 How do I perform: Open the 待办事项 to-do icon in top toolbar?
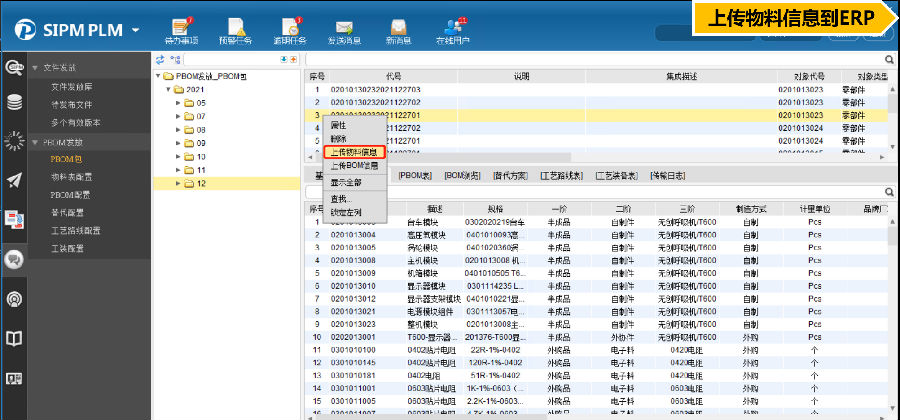(x=182, y=27)
